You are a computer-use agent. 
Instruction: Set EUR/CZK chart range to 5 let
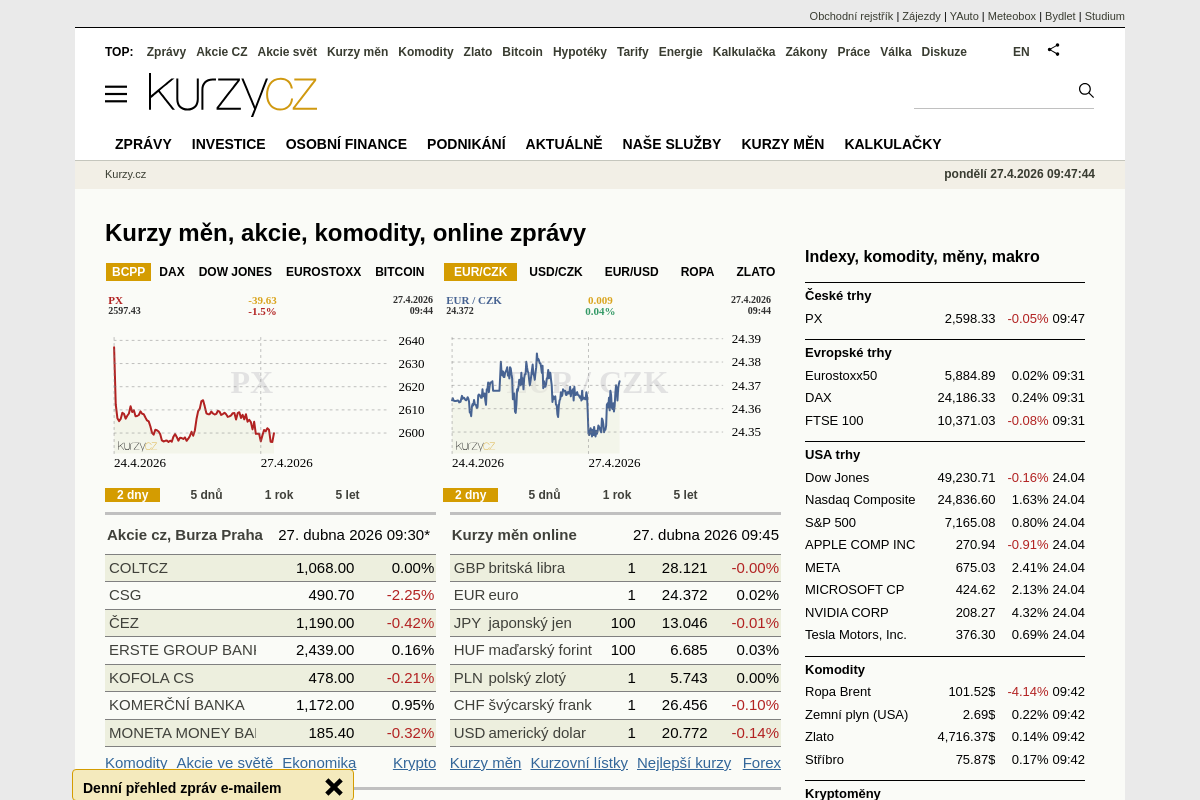pyautogui.click(x=685, y=495)
